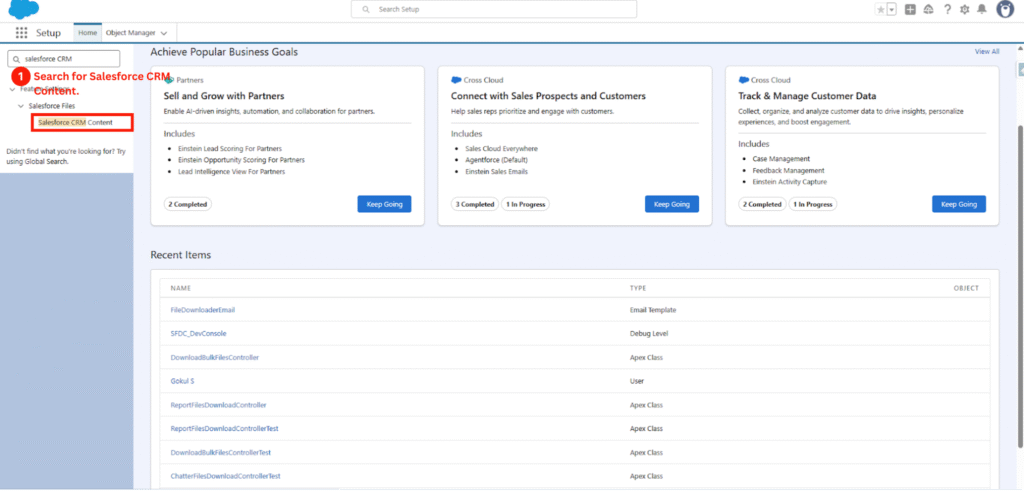1024x492 pixels.
Task: Click View All business goals
Action: pyautogui.click(x=987, y=51)
